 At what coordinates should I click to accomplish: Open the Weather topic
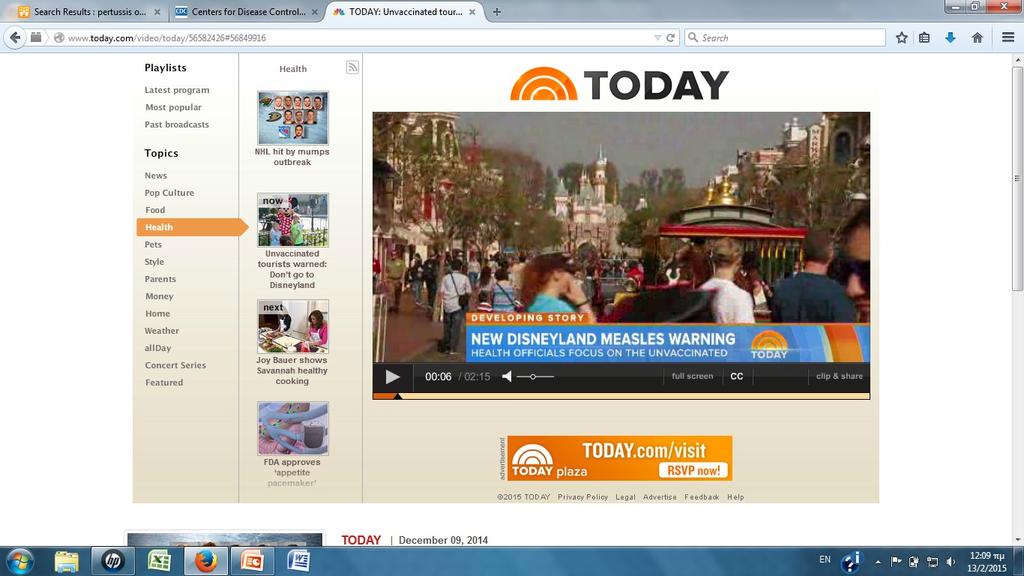tap(161, 331)
